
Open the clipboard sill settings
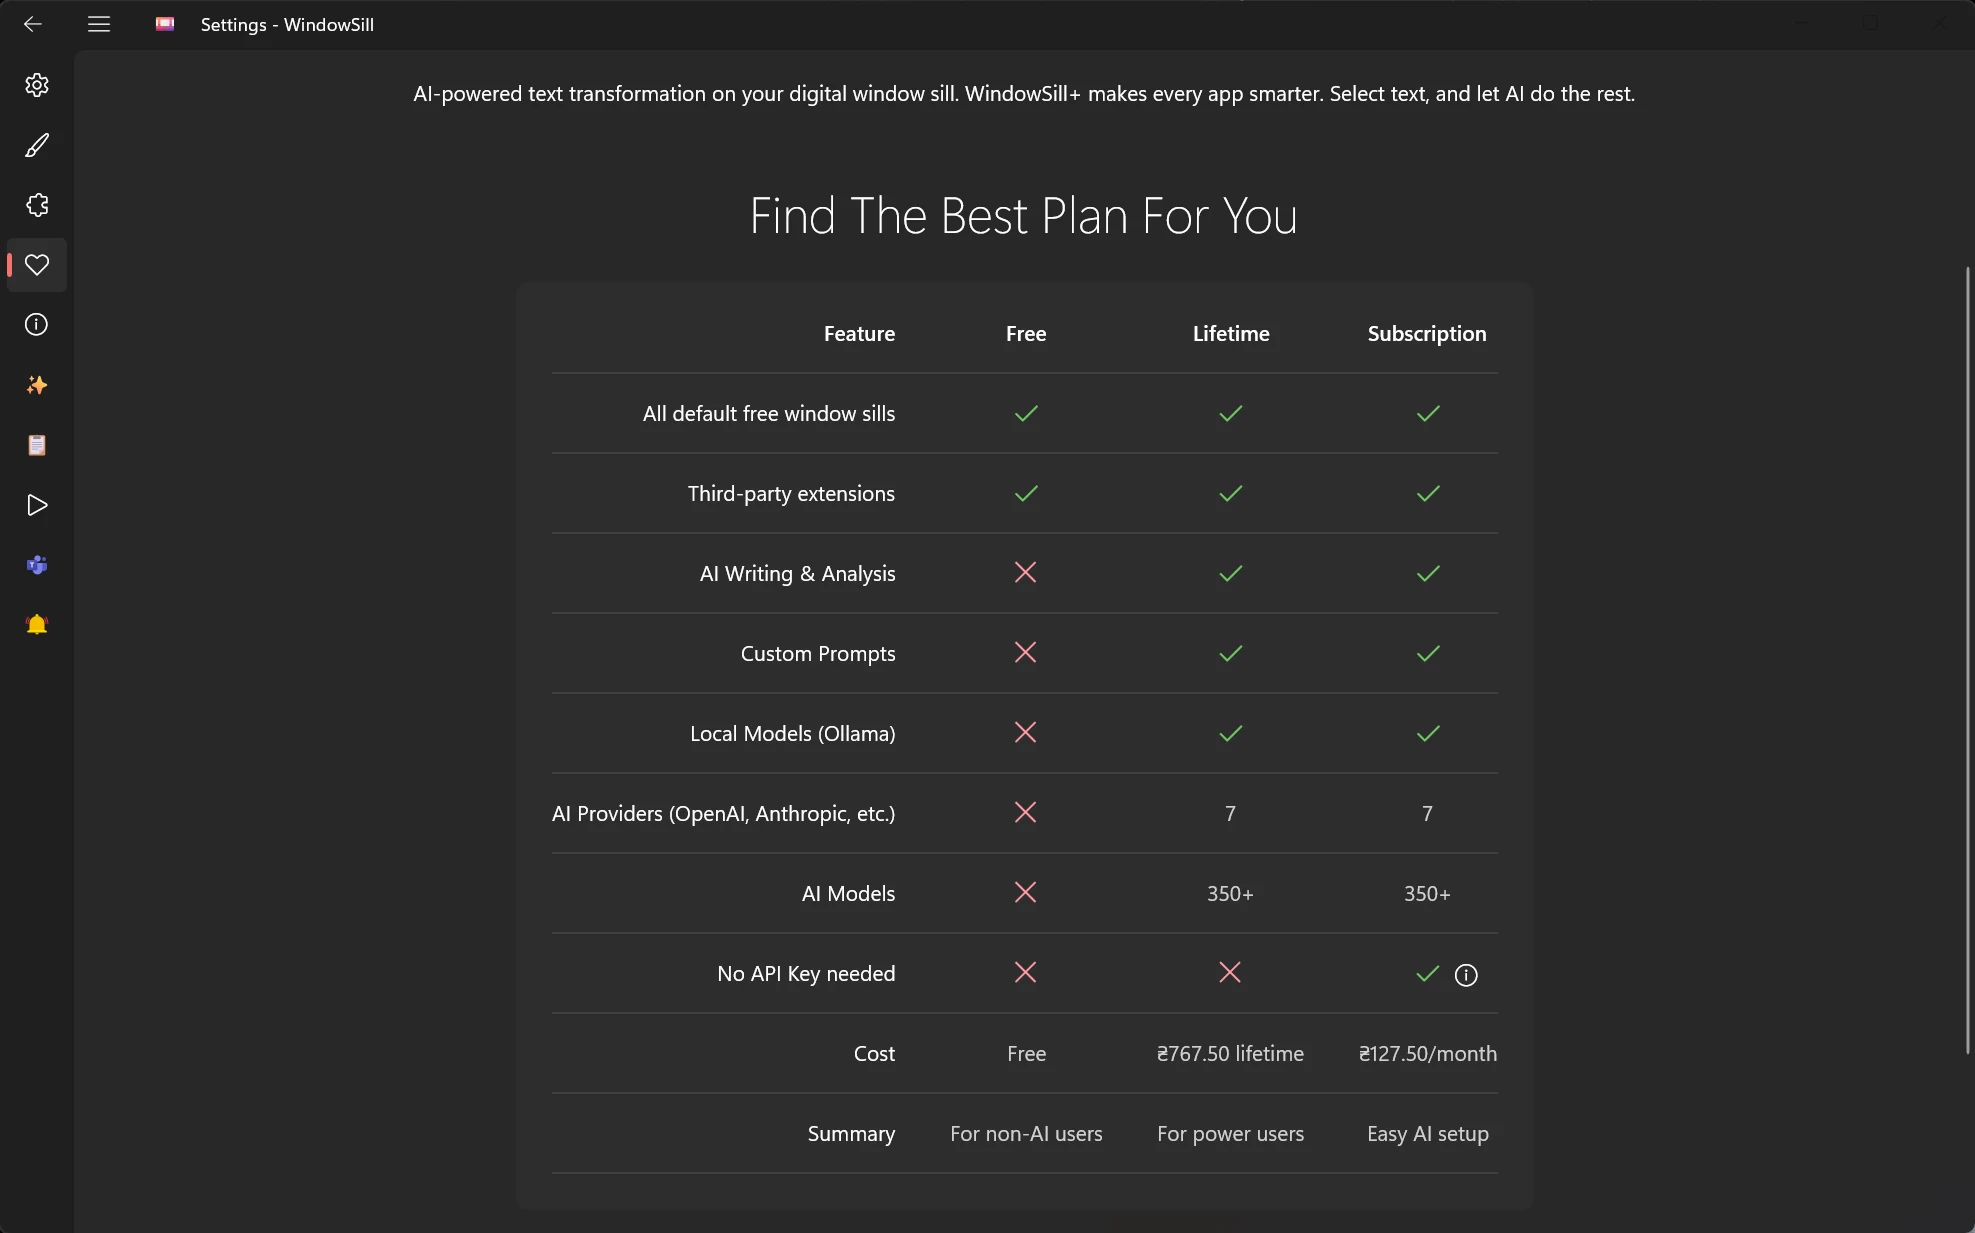[x=37, y=445]
